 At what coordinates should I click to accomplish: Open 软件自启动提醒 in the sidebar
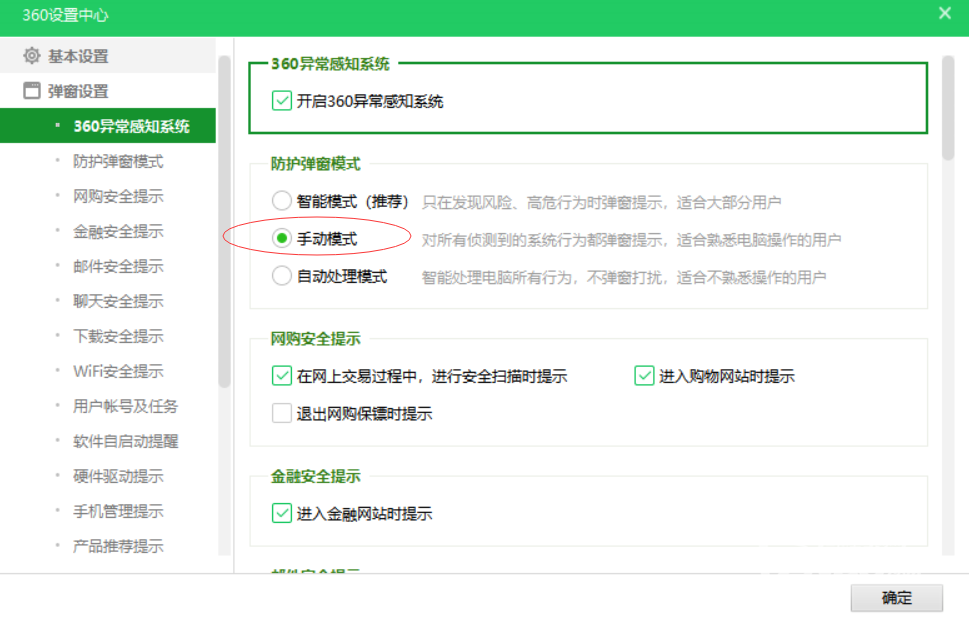click(x=125, y=441)
